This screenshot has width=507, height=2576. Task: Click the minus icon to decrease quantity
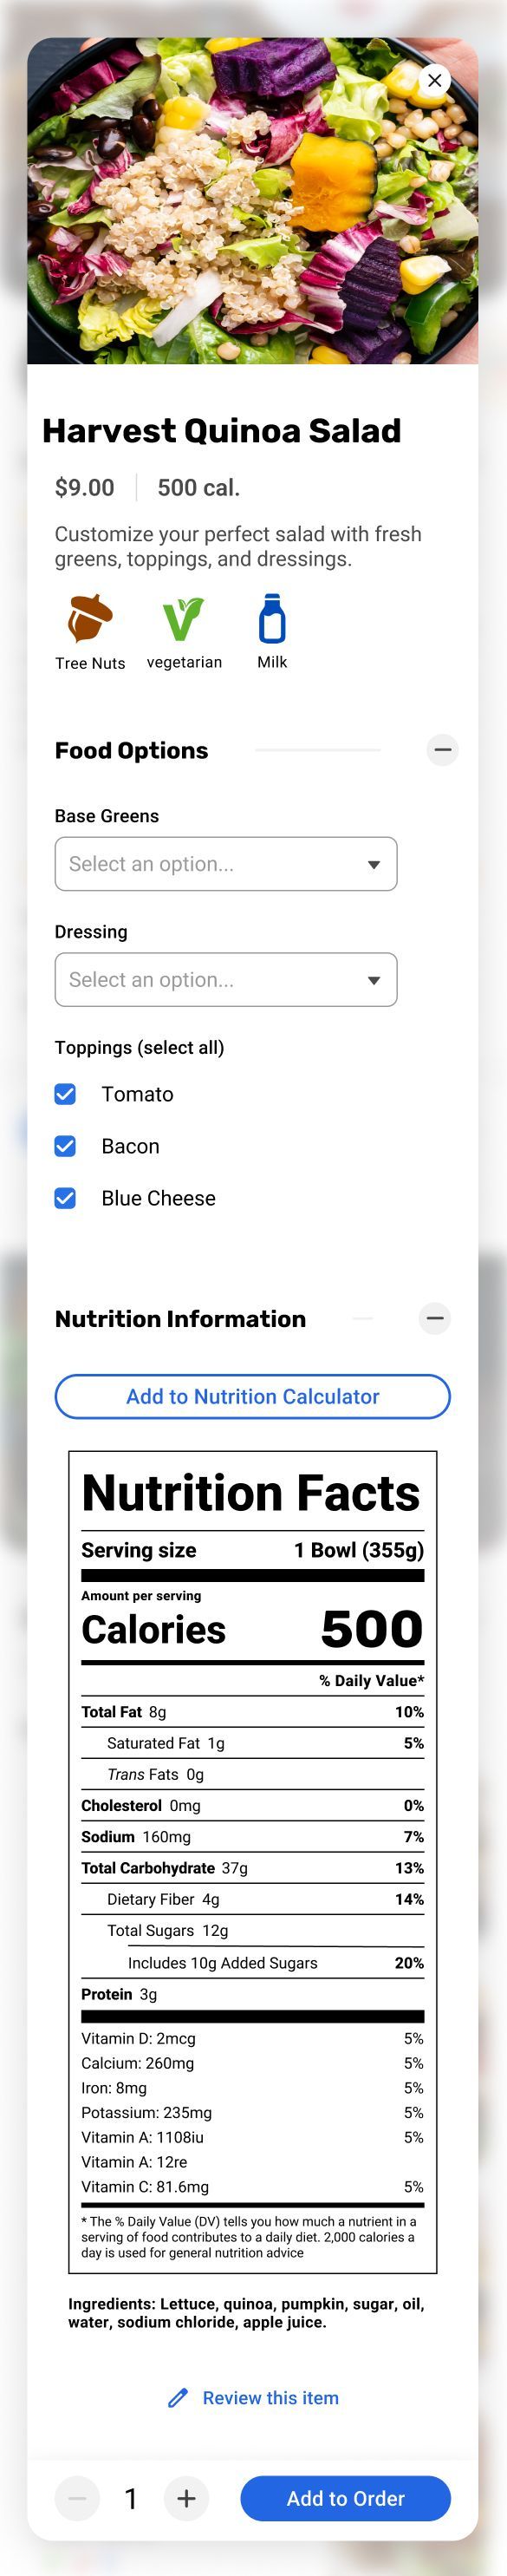(x=77, y=2498)
